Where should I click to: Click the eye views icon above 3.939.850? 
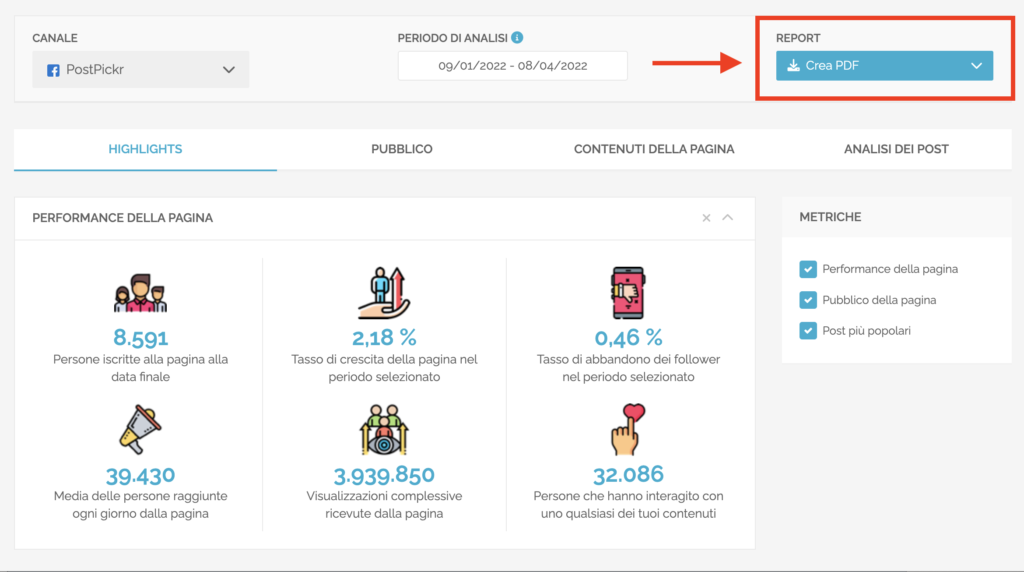384,429
